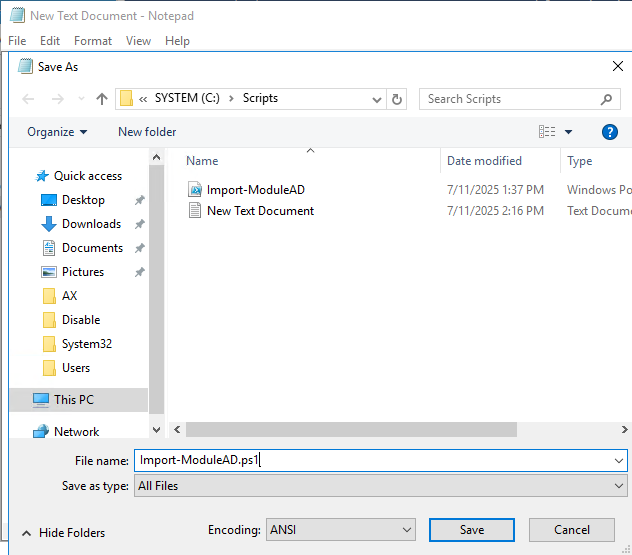Click pin icon next to Desktop
632x555 pixels.
pos(139,200)
